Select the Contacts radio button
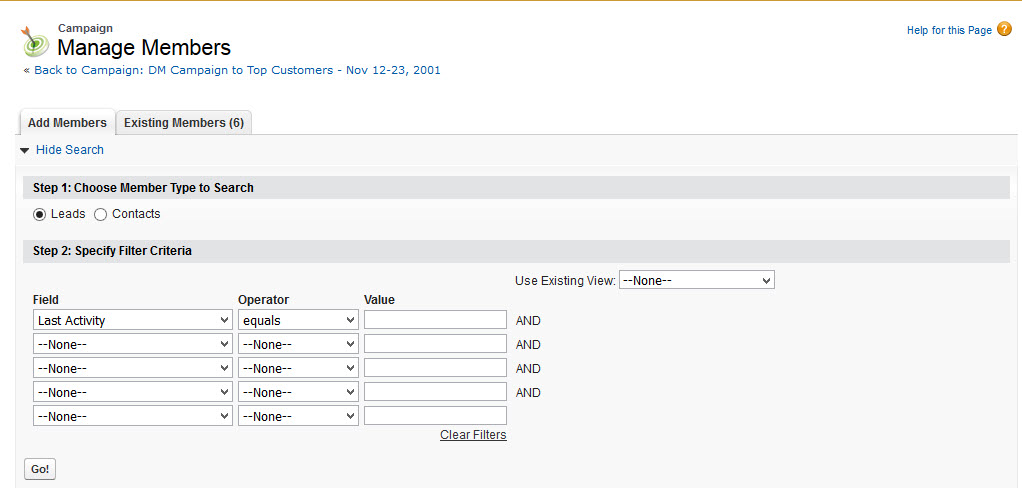The width and height of the screenshot is (1022, 488). tap(101, 214)
